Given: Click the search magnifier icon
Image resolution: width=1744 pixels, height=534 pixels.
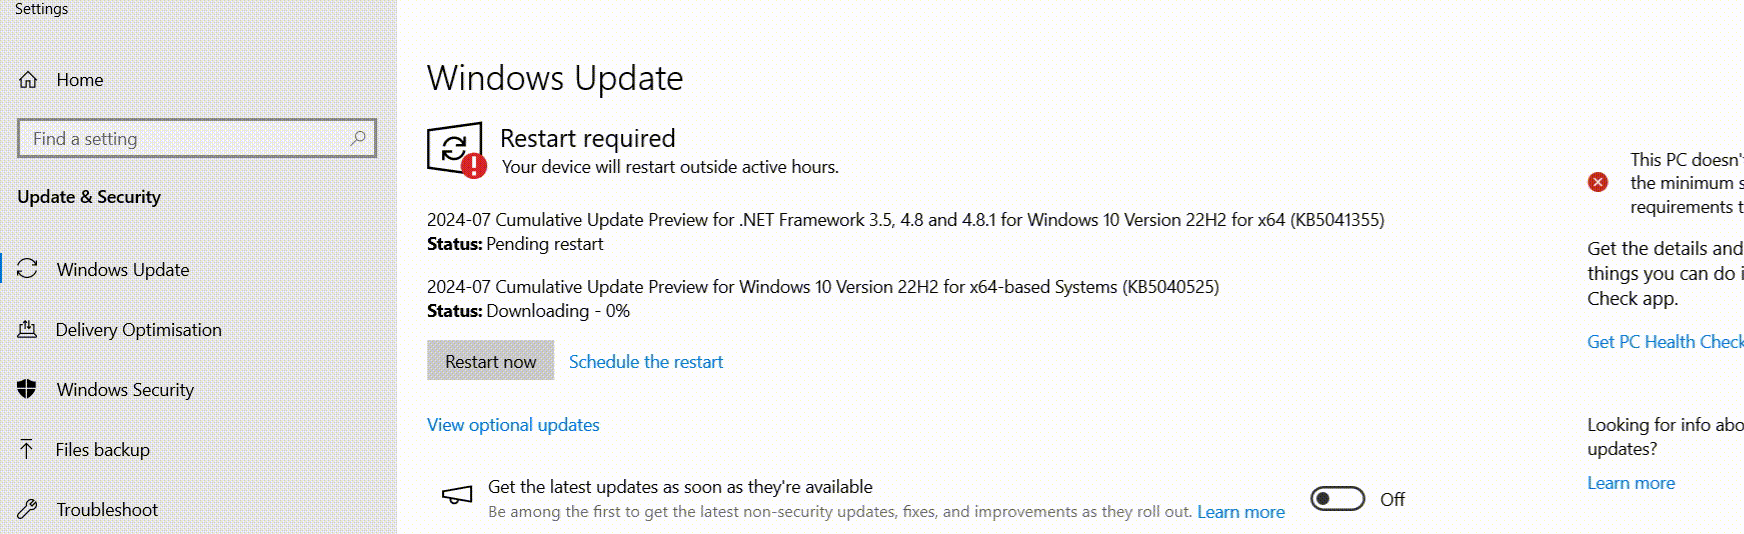Looking at the screenshot, I should [x=358, y=138].
